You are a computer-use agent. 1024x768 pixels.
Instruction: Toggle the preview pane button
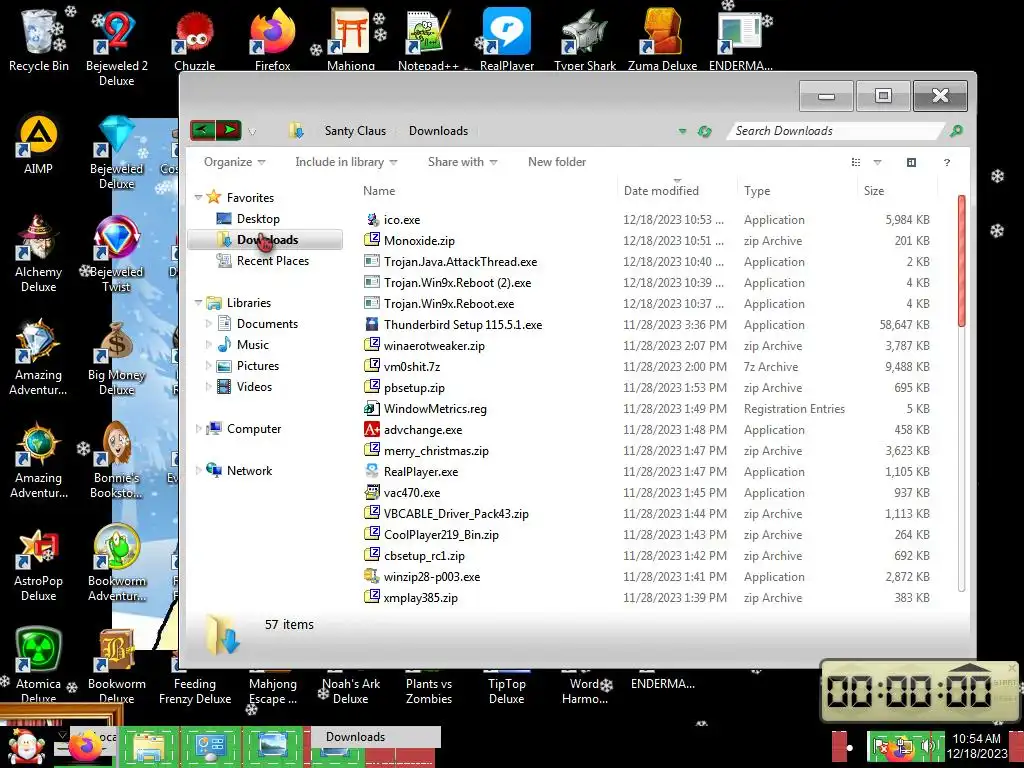pyautogui.click(x=912, y=163)
